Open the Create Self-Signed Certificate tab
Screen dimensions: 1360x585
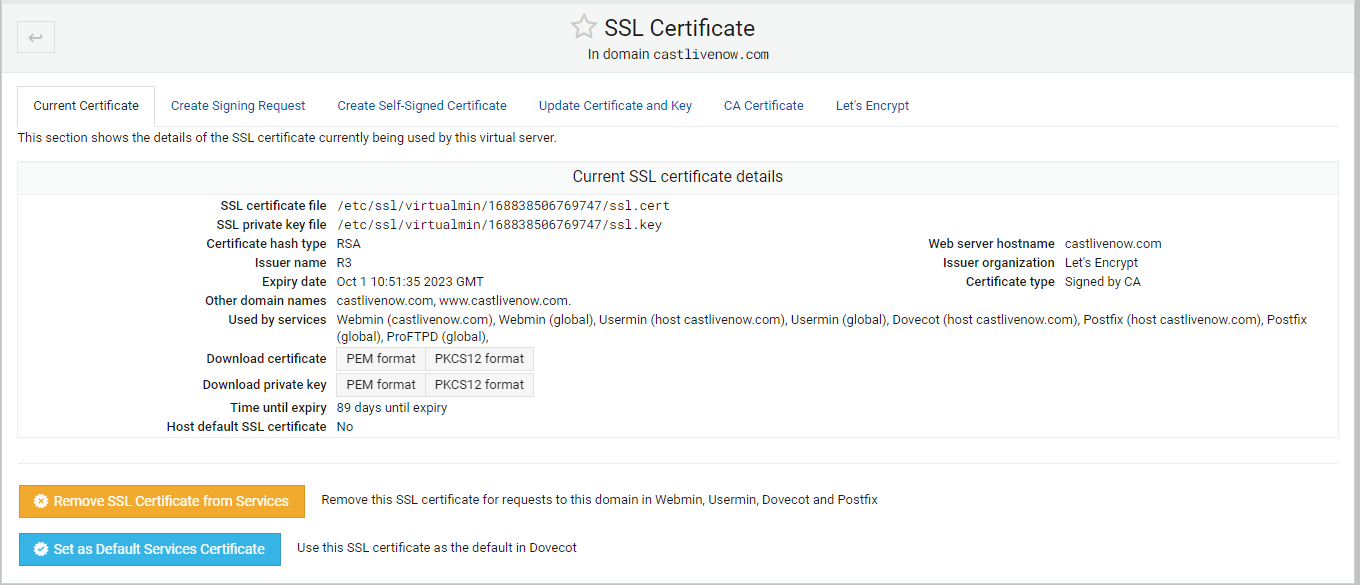coord(421,105)
